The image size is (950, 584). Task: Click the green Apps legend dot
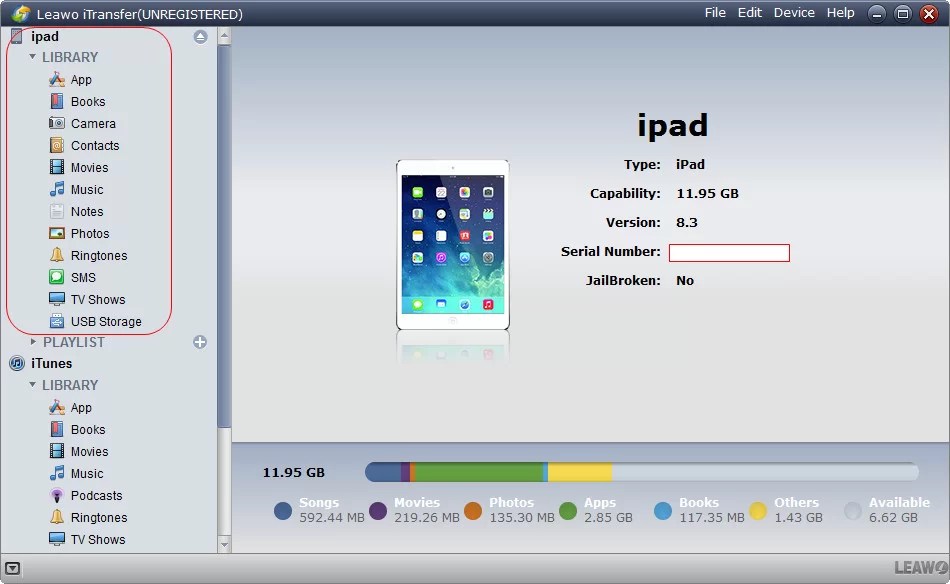pos(568,511)
